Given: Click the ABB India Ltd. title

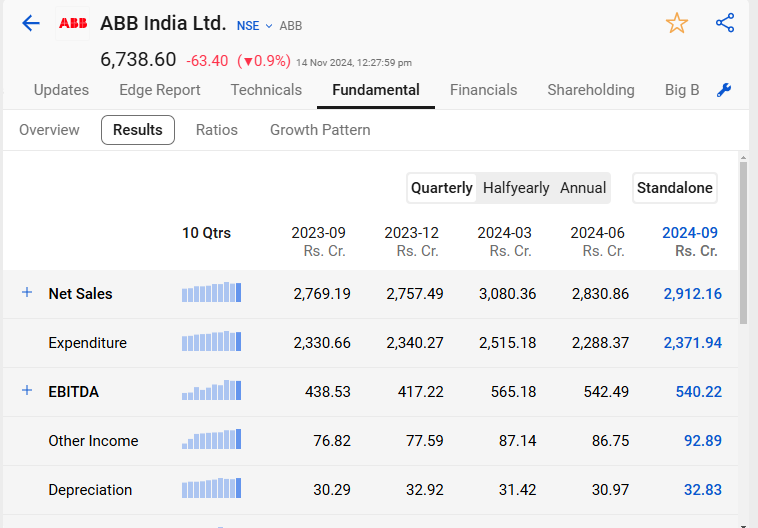Looking at the screenshot, I should (163, 23).
